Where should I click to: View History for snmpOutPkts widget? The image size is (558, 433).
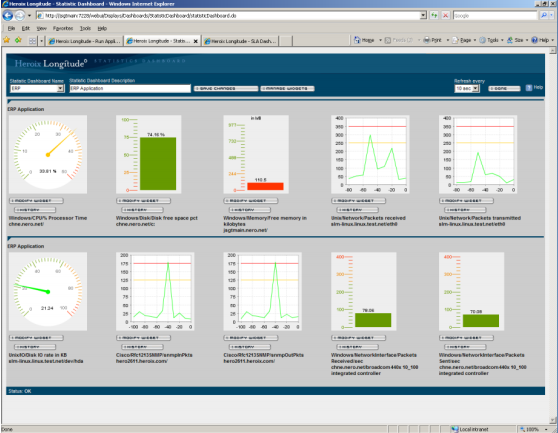click(250, 347)
